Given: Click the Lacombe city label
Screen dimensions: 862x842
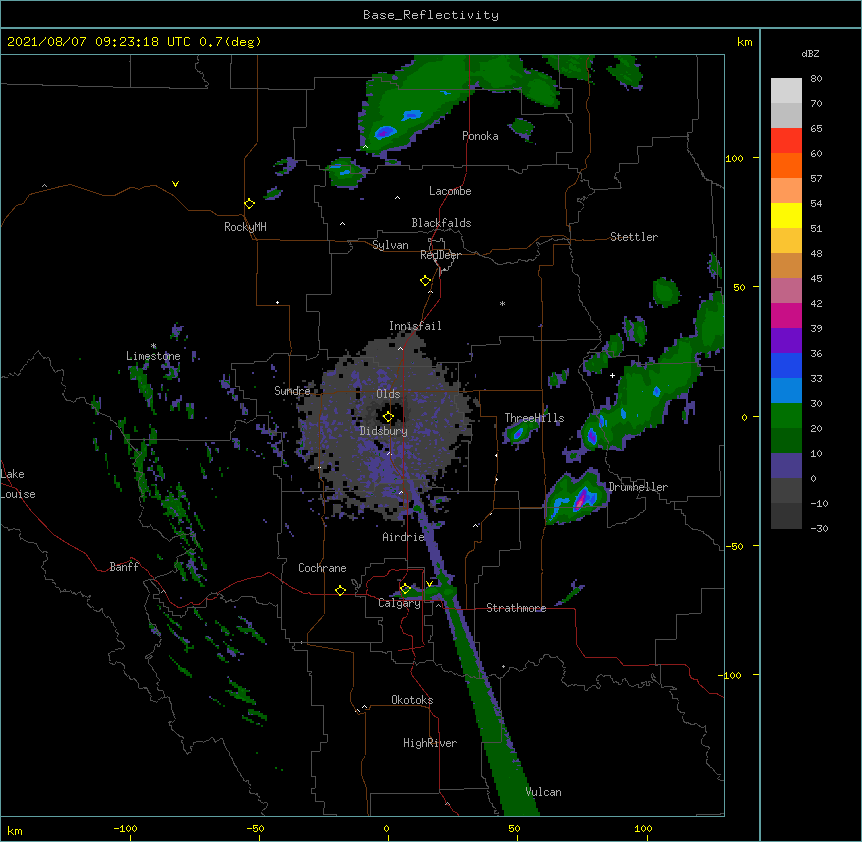Looking at the screenshot, I should tap(450, 191).
